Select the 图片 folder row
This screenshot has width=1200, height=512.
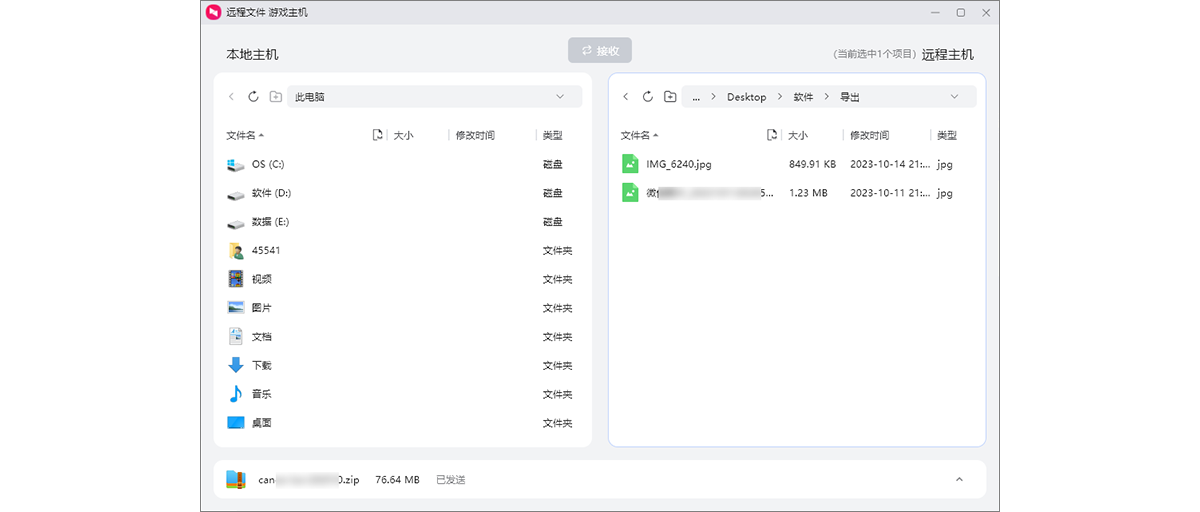[x=402, y=308]
